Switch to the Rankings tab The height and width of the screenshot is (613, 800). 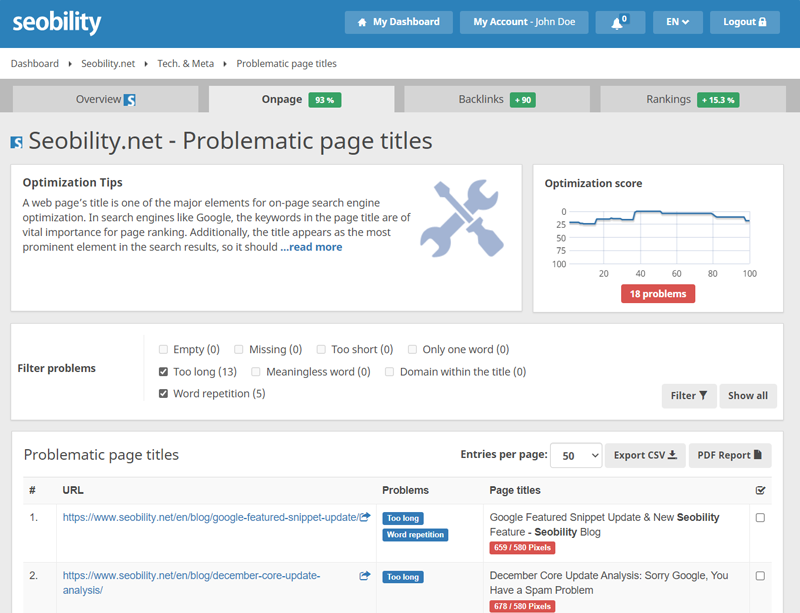[x=692, y=100]
